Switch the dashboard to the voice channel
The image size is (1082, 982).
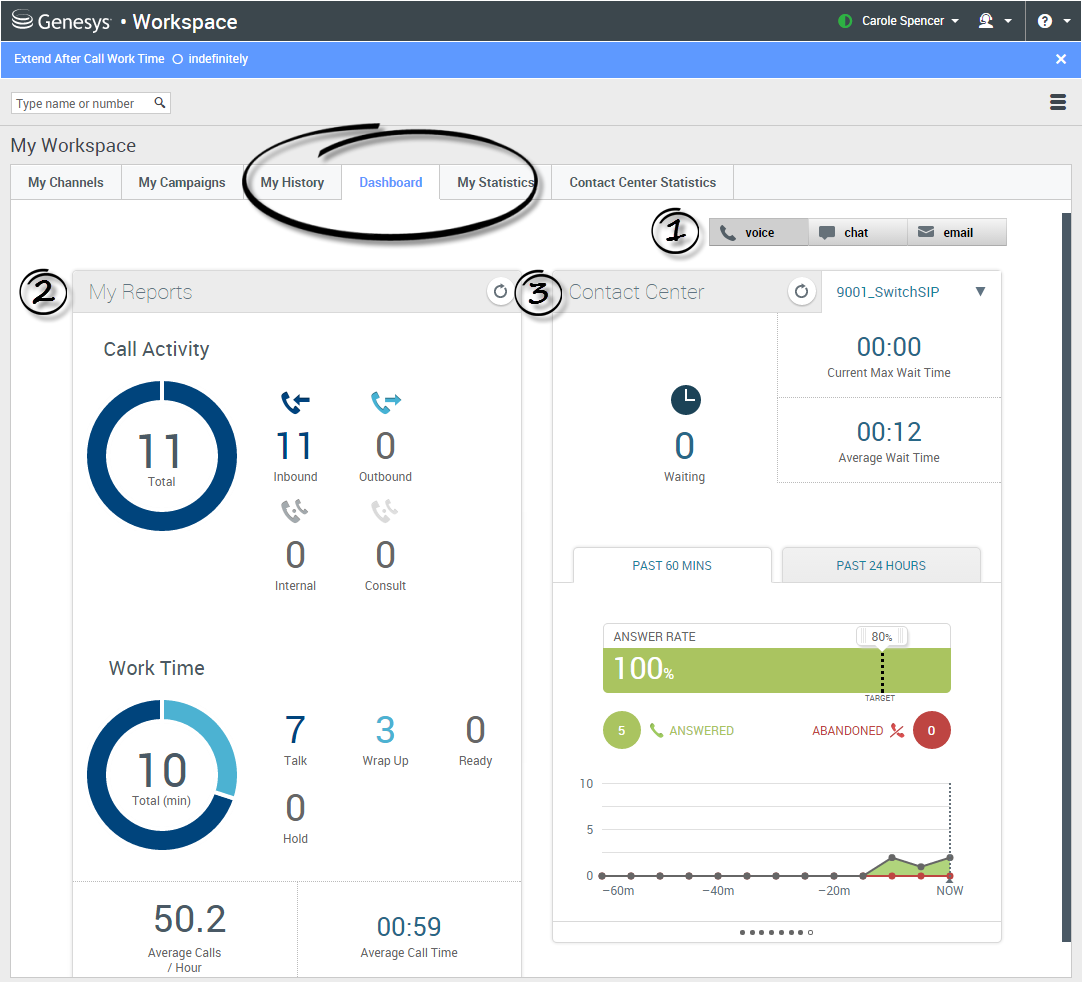click(758, 232)
